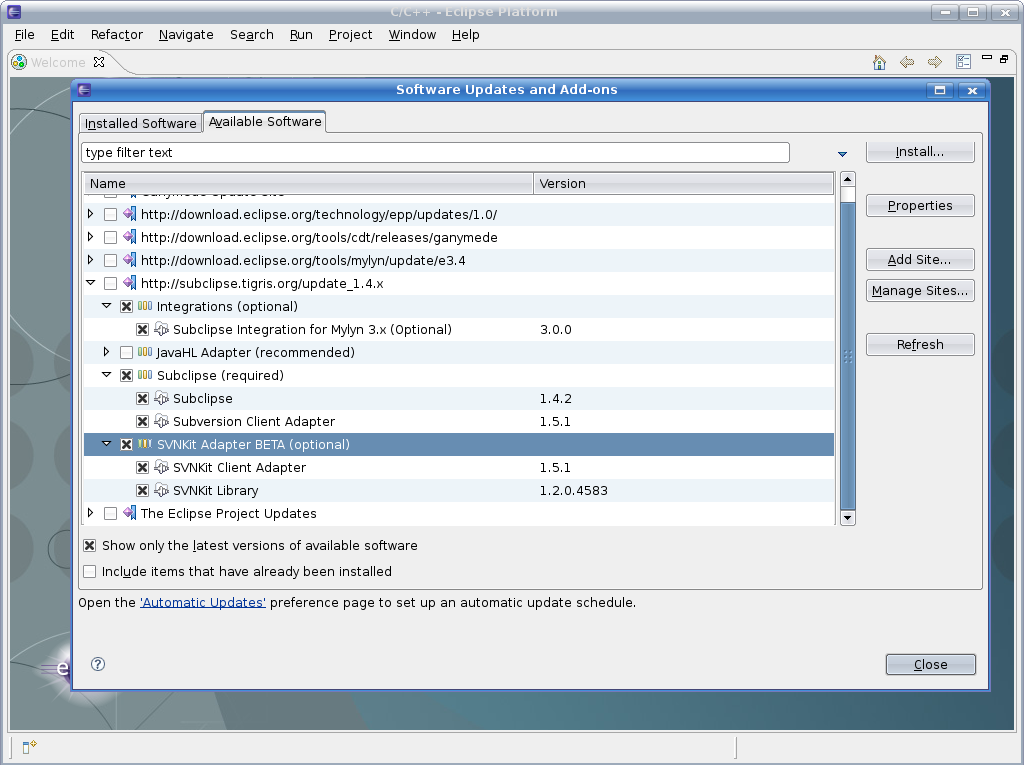Click the 'type filter text' input field
Screen dimensions: 1024x765
(435, 153)
